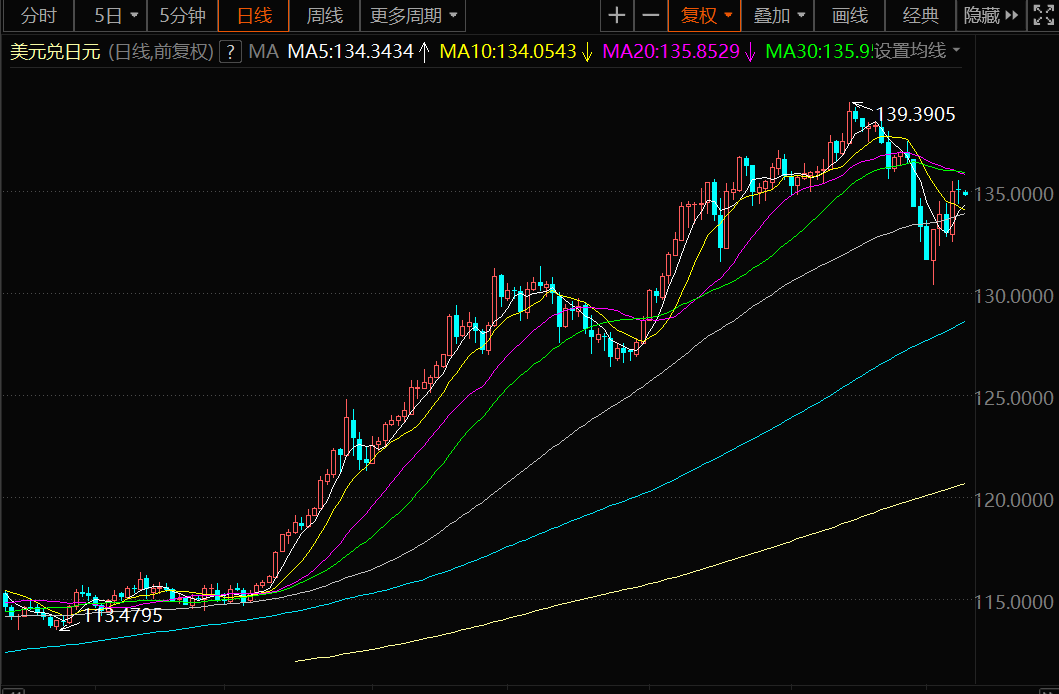
Task: Open the 设置均线 settings dropdown
Action: click(918, 52)
